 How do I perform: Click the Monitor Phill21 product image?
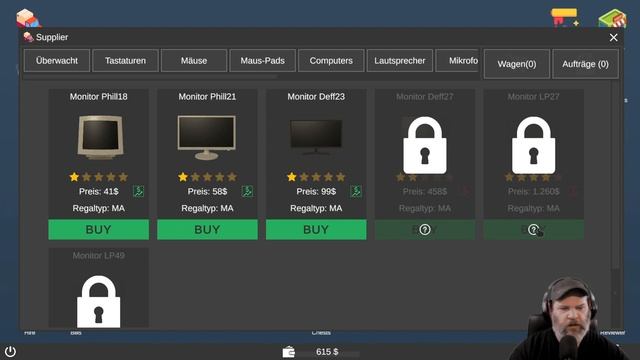click(x=207, y=137)
